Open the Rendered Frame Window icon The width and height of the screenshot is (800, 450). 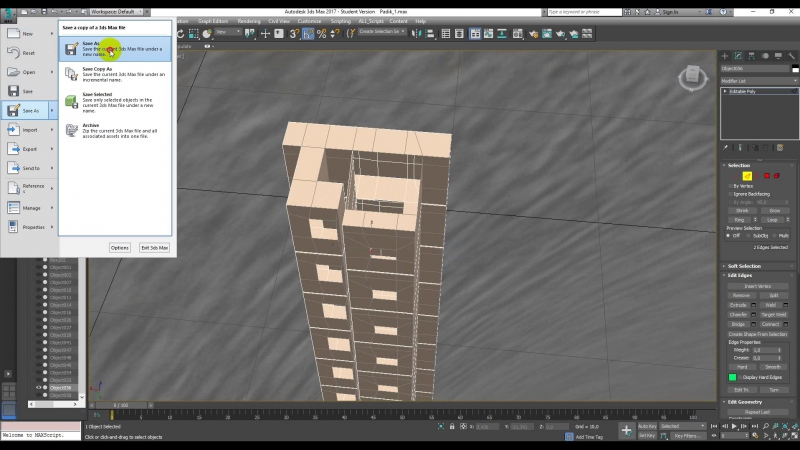(546, 34)
